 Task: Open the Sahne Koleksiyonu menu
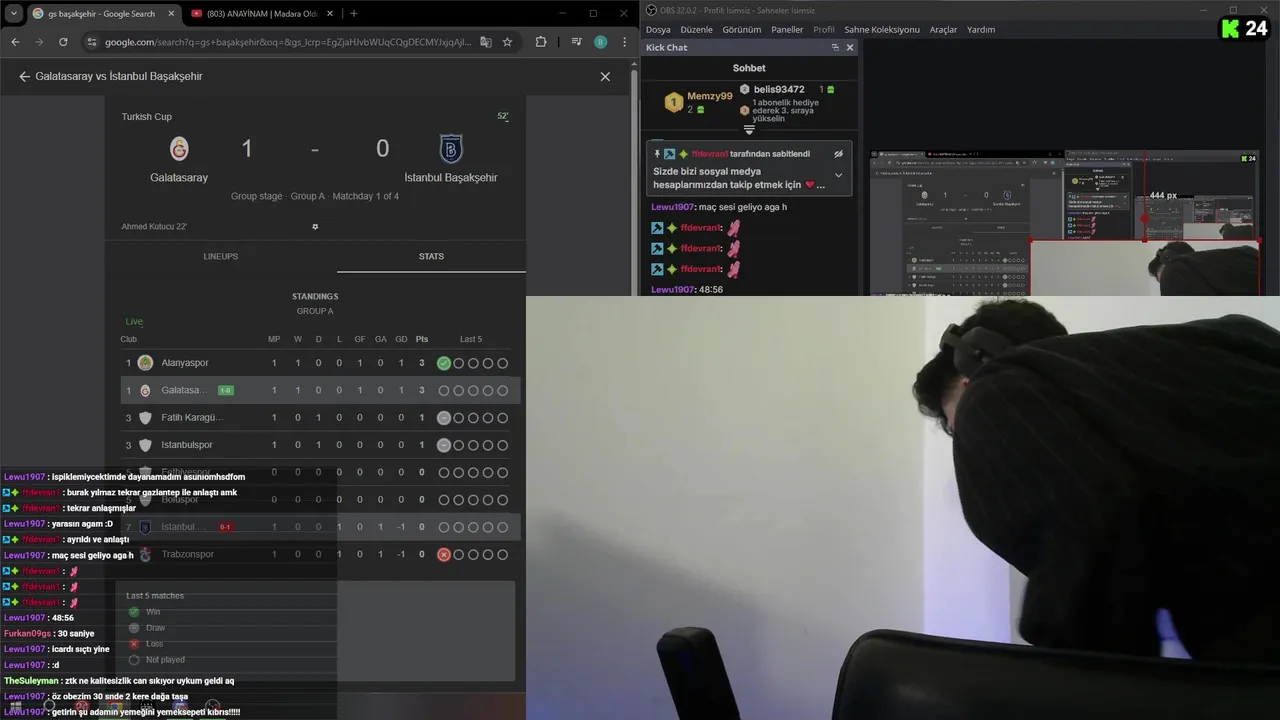pos(882,29)
